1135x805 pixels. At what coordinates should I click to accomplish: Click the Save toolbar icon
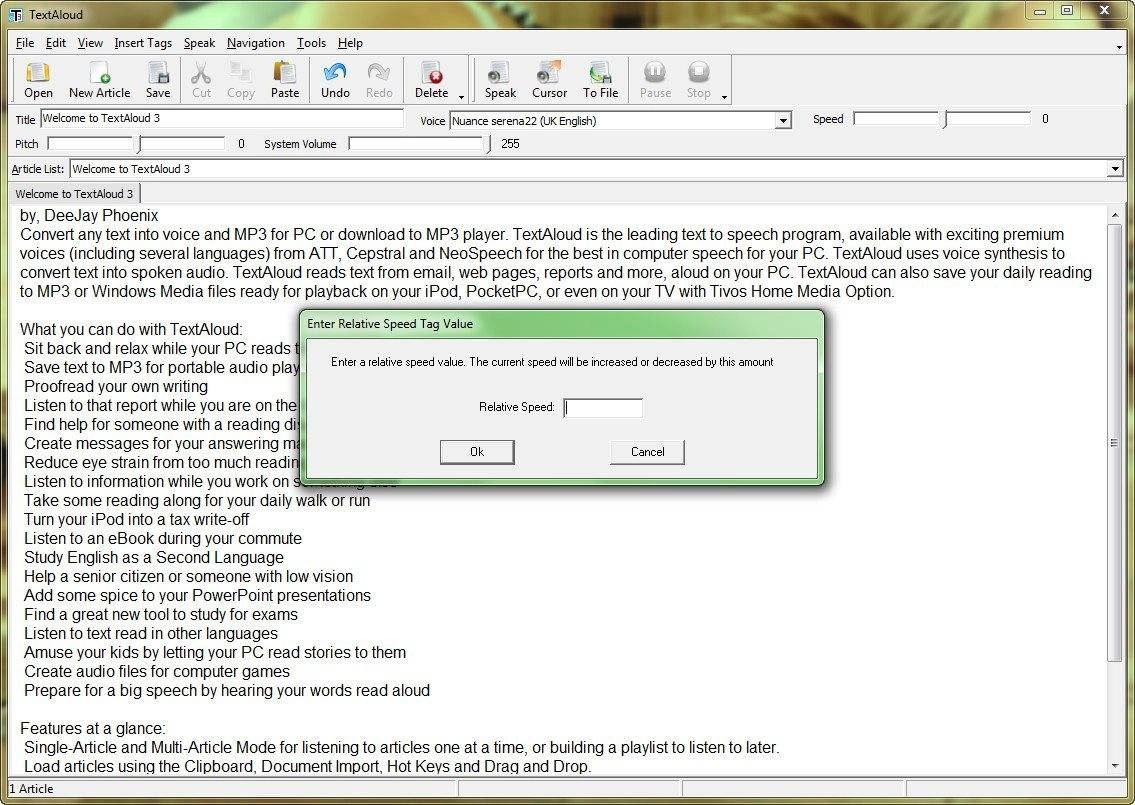point(158,80)
